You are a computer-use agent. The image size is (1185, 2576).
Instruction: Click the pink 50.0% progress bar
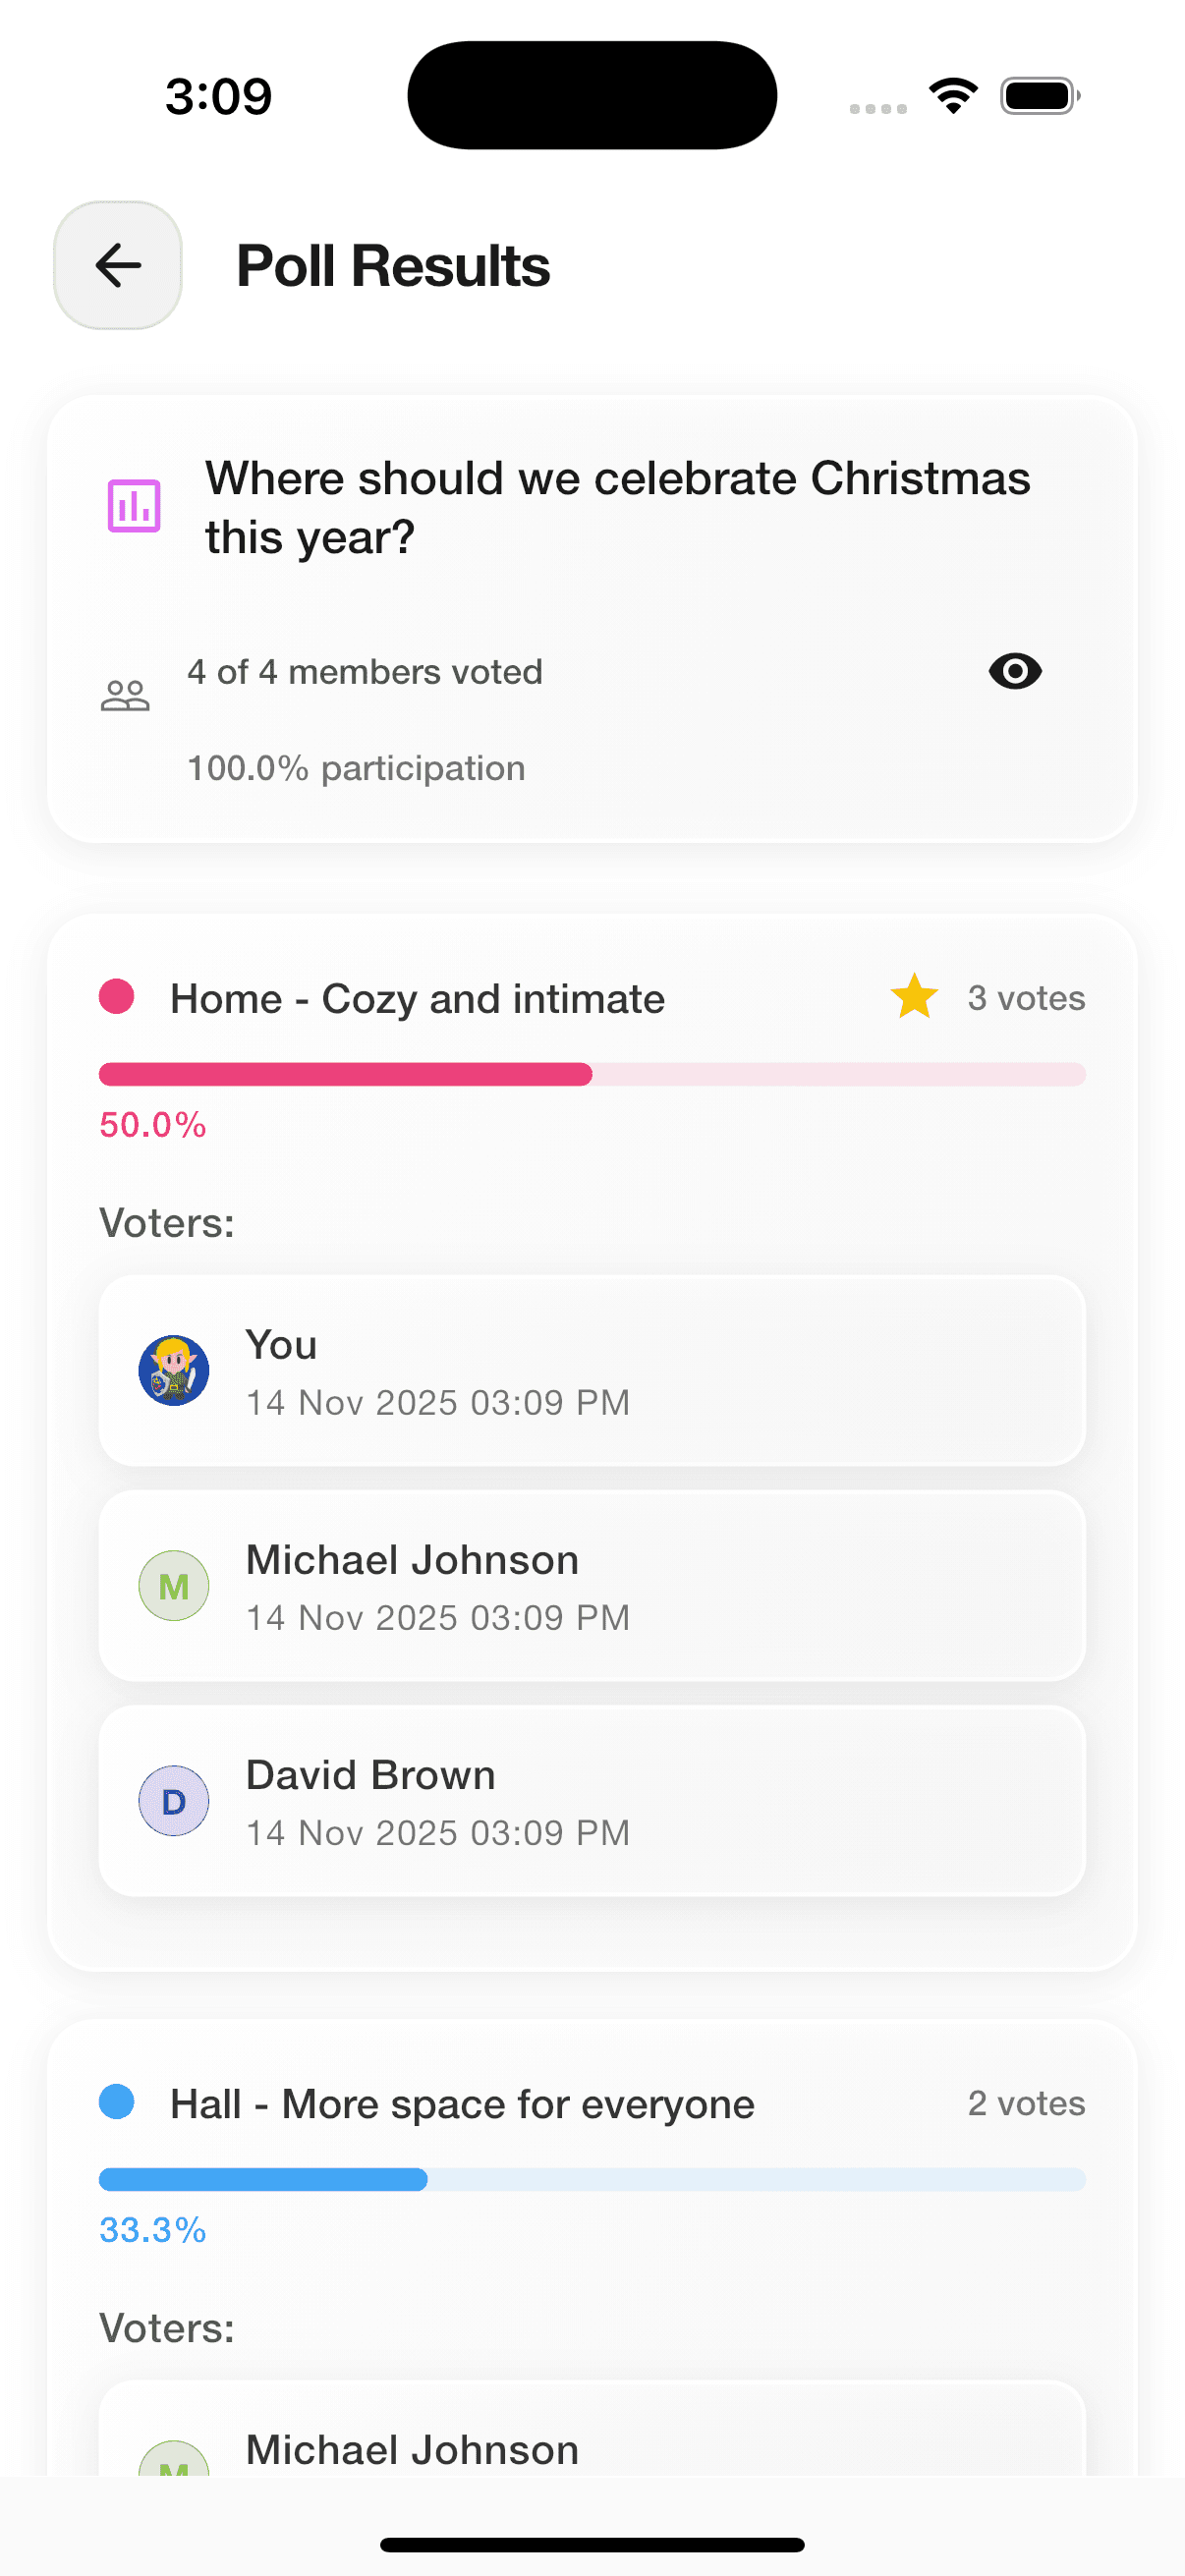592,1074
